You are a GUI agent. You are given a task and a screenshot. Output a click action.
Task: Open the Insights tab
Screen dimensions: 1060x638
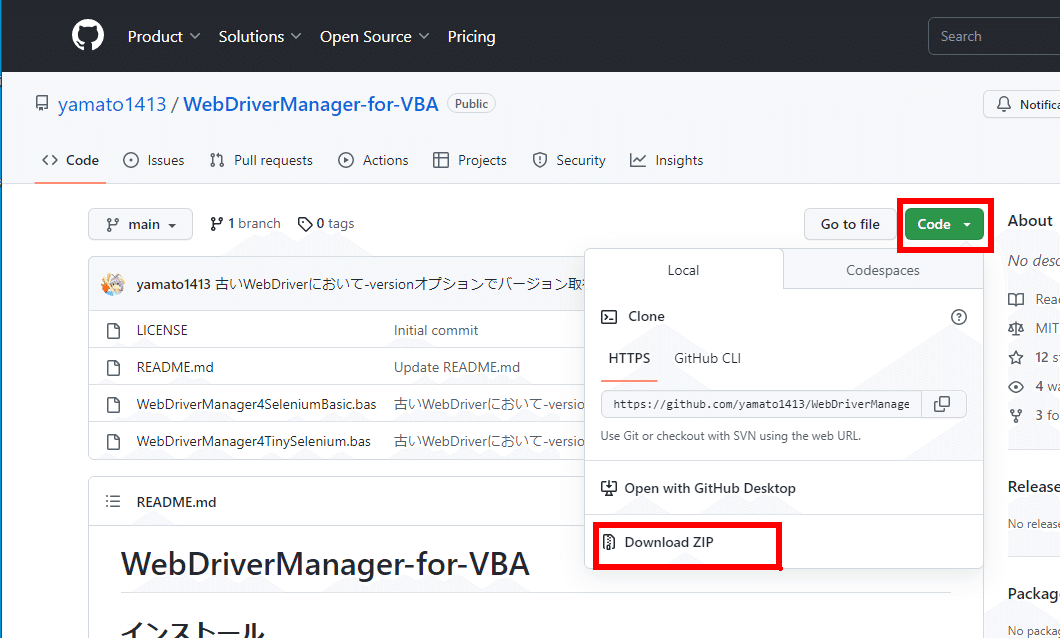click(x=667, y=160)
